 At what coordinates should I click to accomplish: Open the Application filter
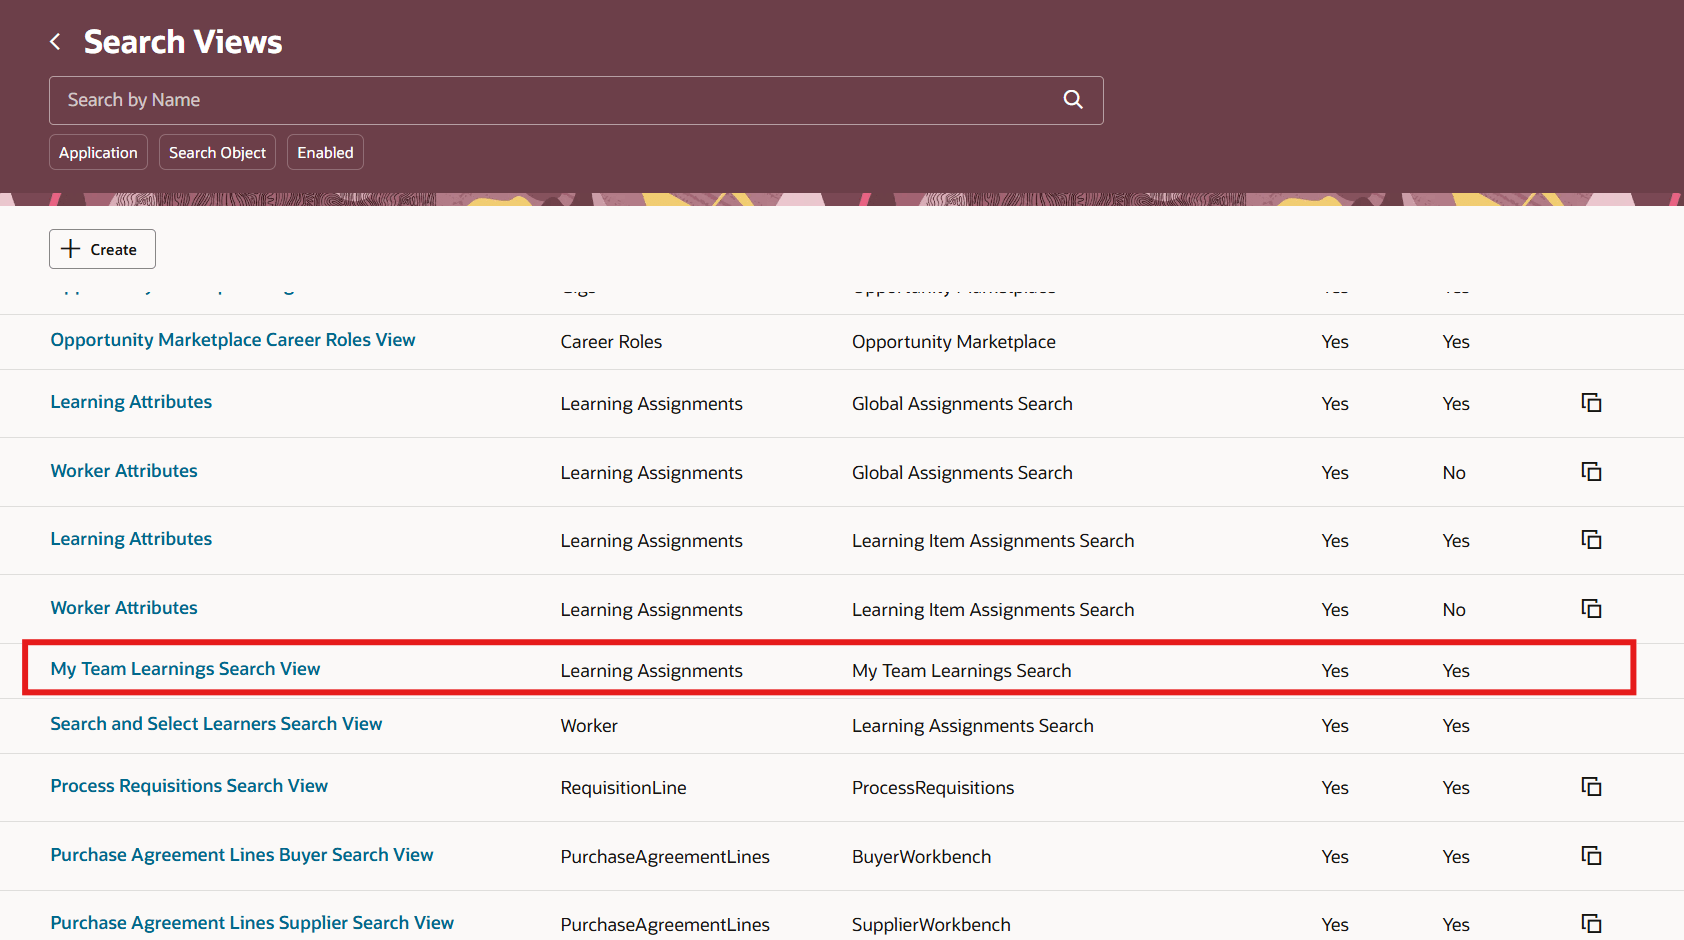[98, 152]
